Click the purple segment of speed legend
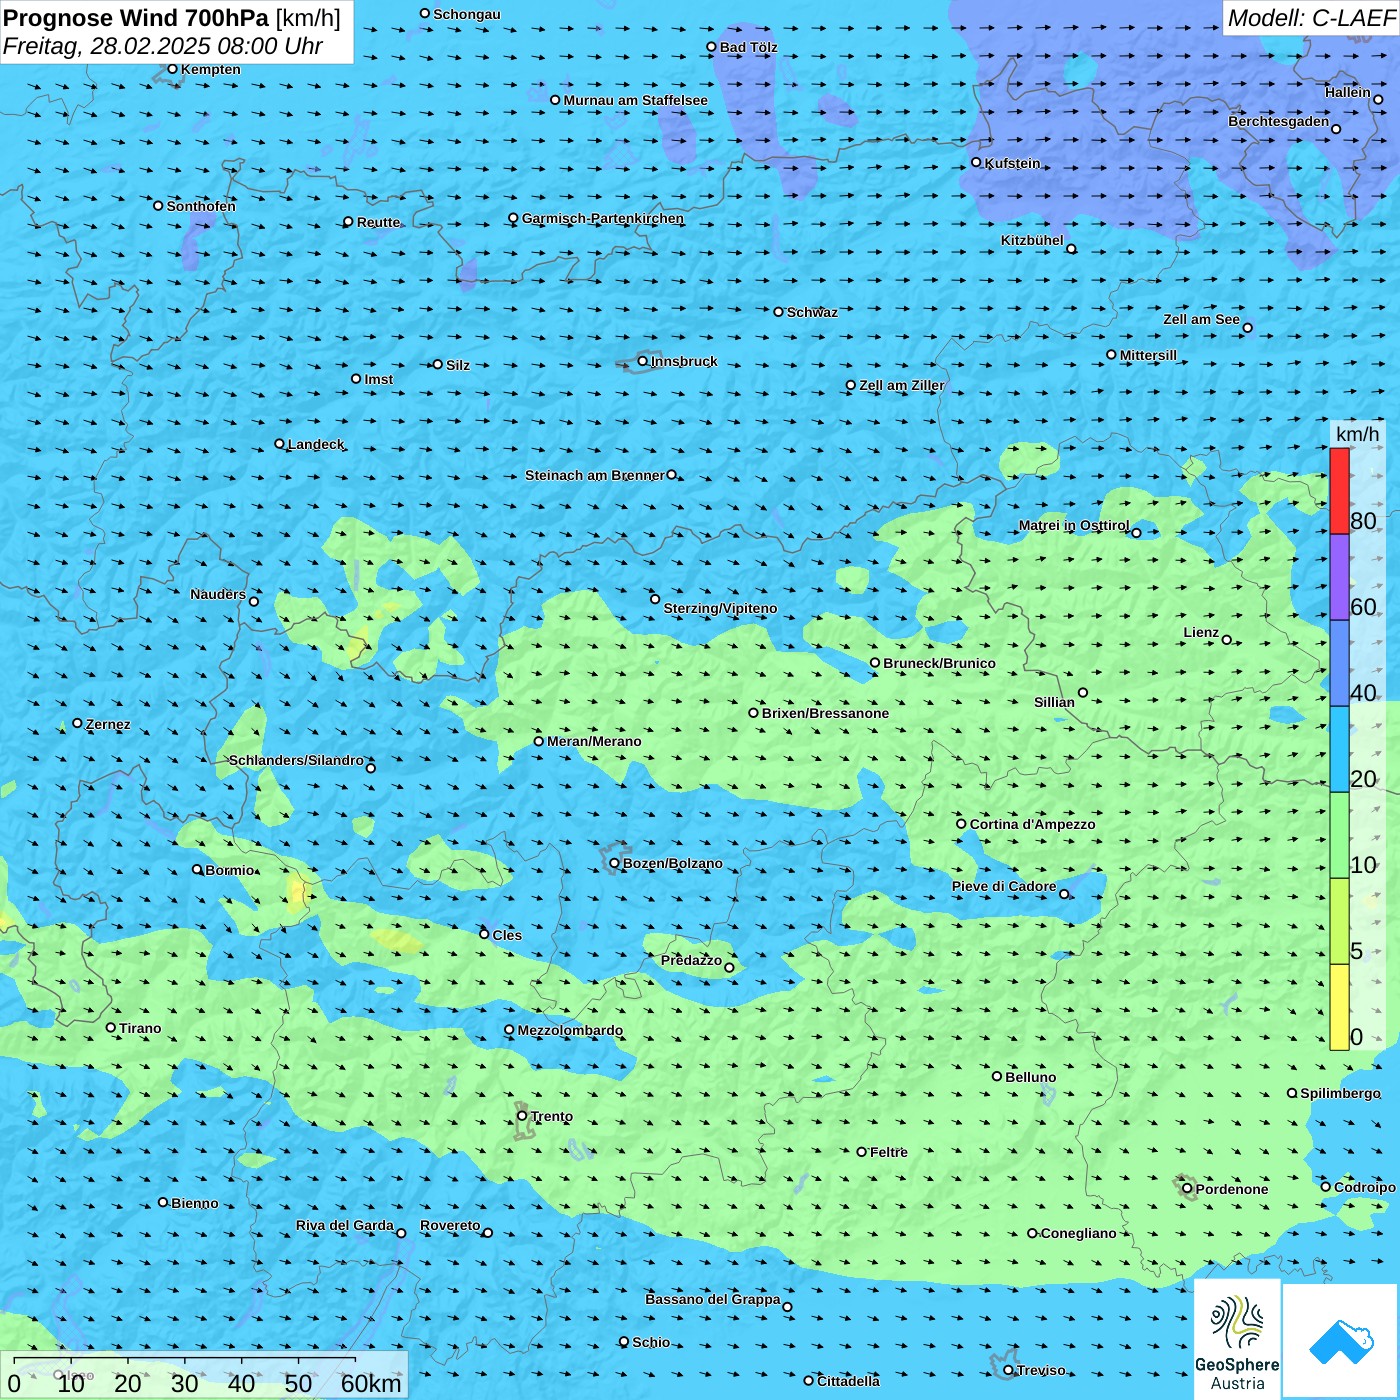Image resolution: width=1400 pixels, height=1400 pixels. pos(1339,577)
